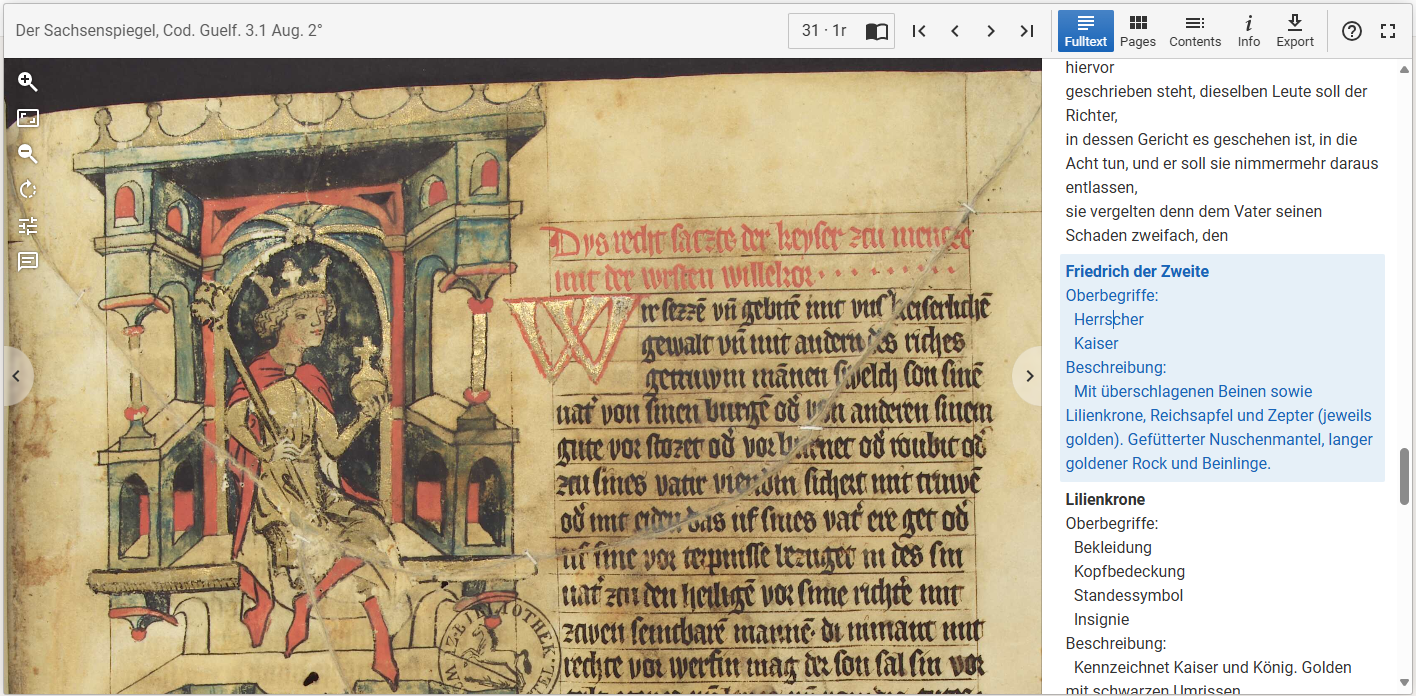Zoom in on the manuscript image
This screenshot has width=1416, height=696.
coord(28,82)
